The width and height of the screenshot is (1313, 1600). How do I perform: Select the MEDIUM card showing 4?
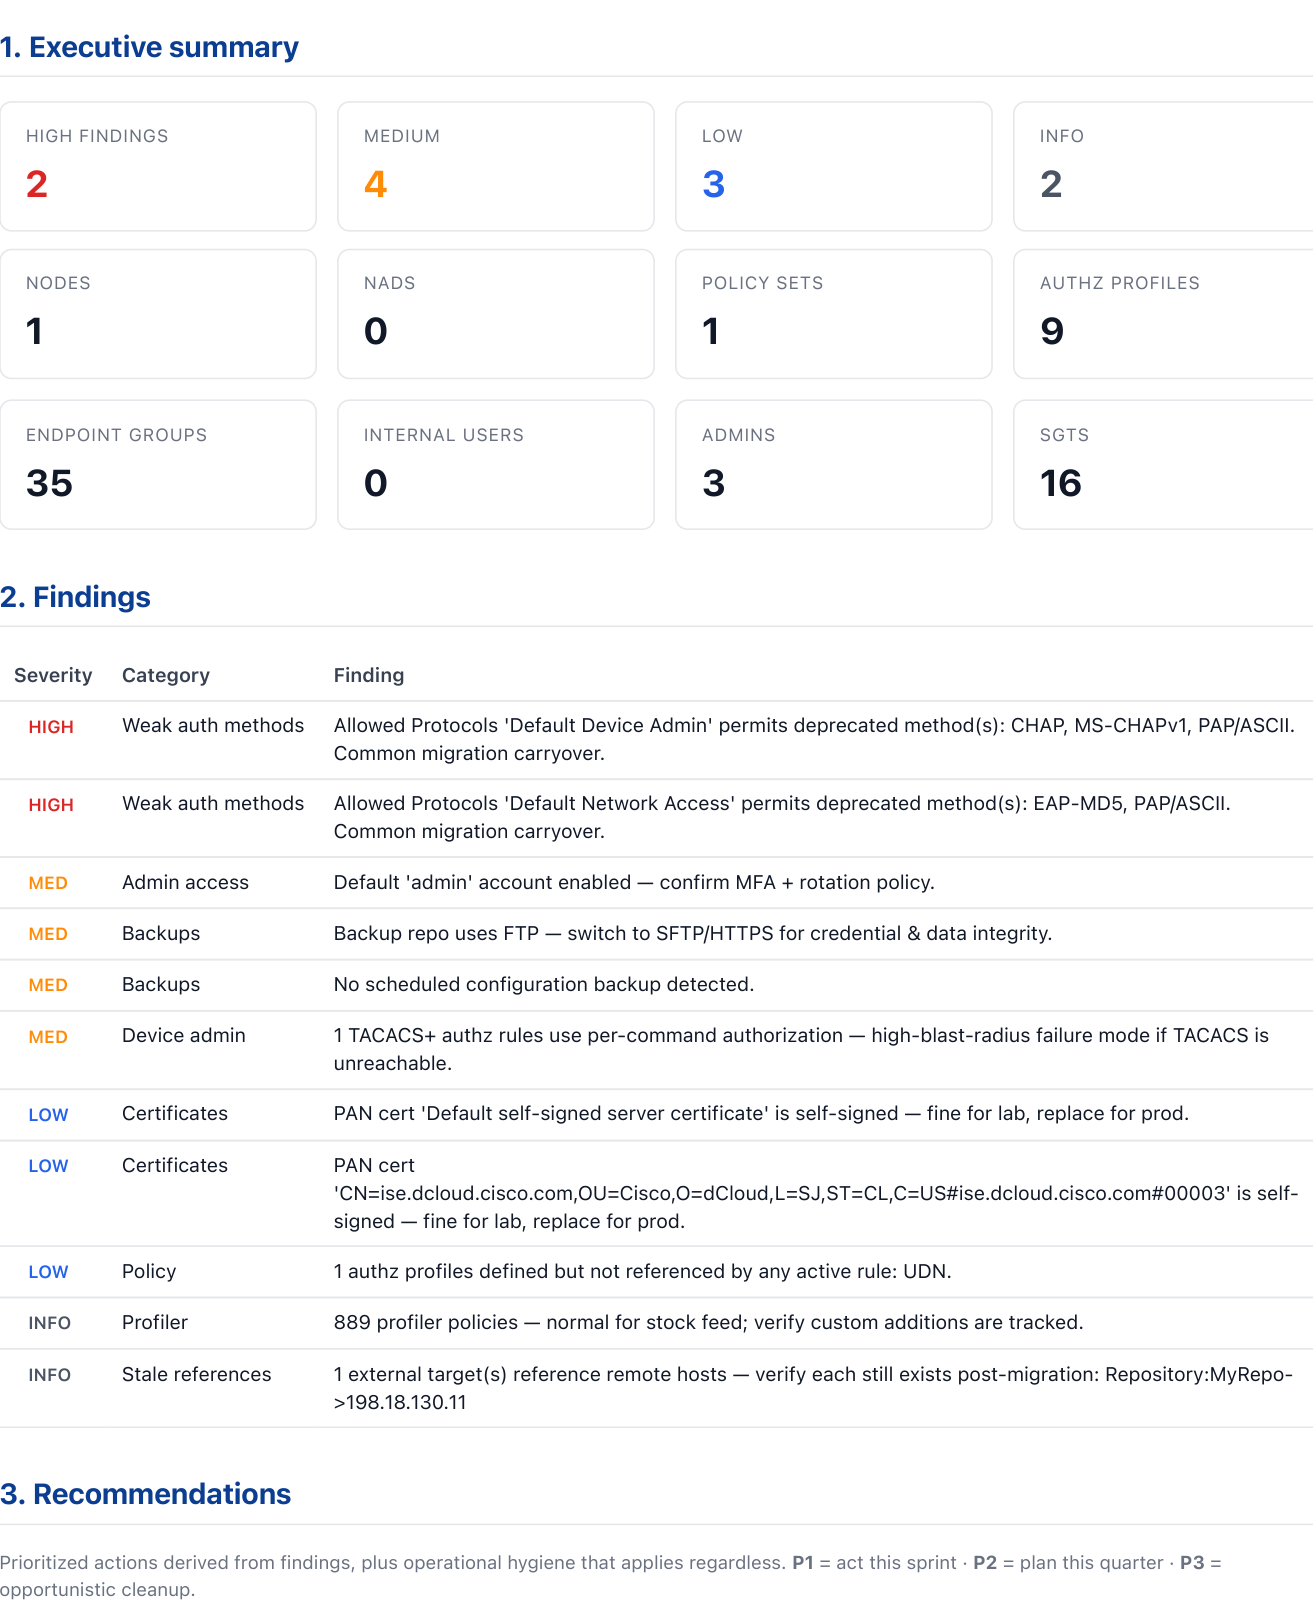496,166
